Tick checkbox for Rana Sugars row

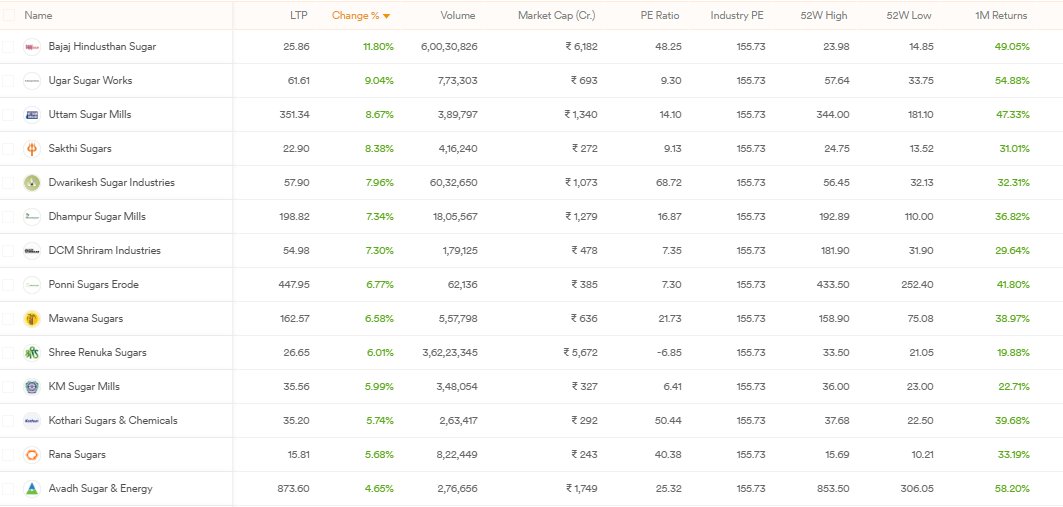click(7, 455)
